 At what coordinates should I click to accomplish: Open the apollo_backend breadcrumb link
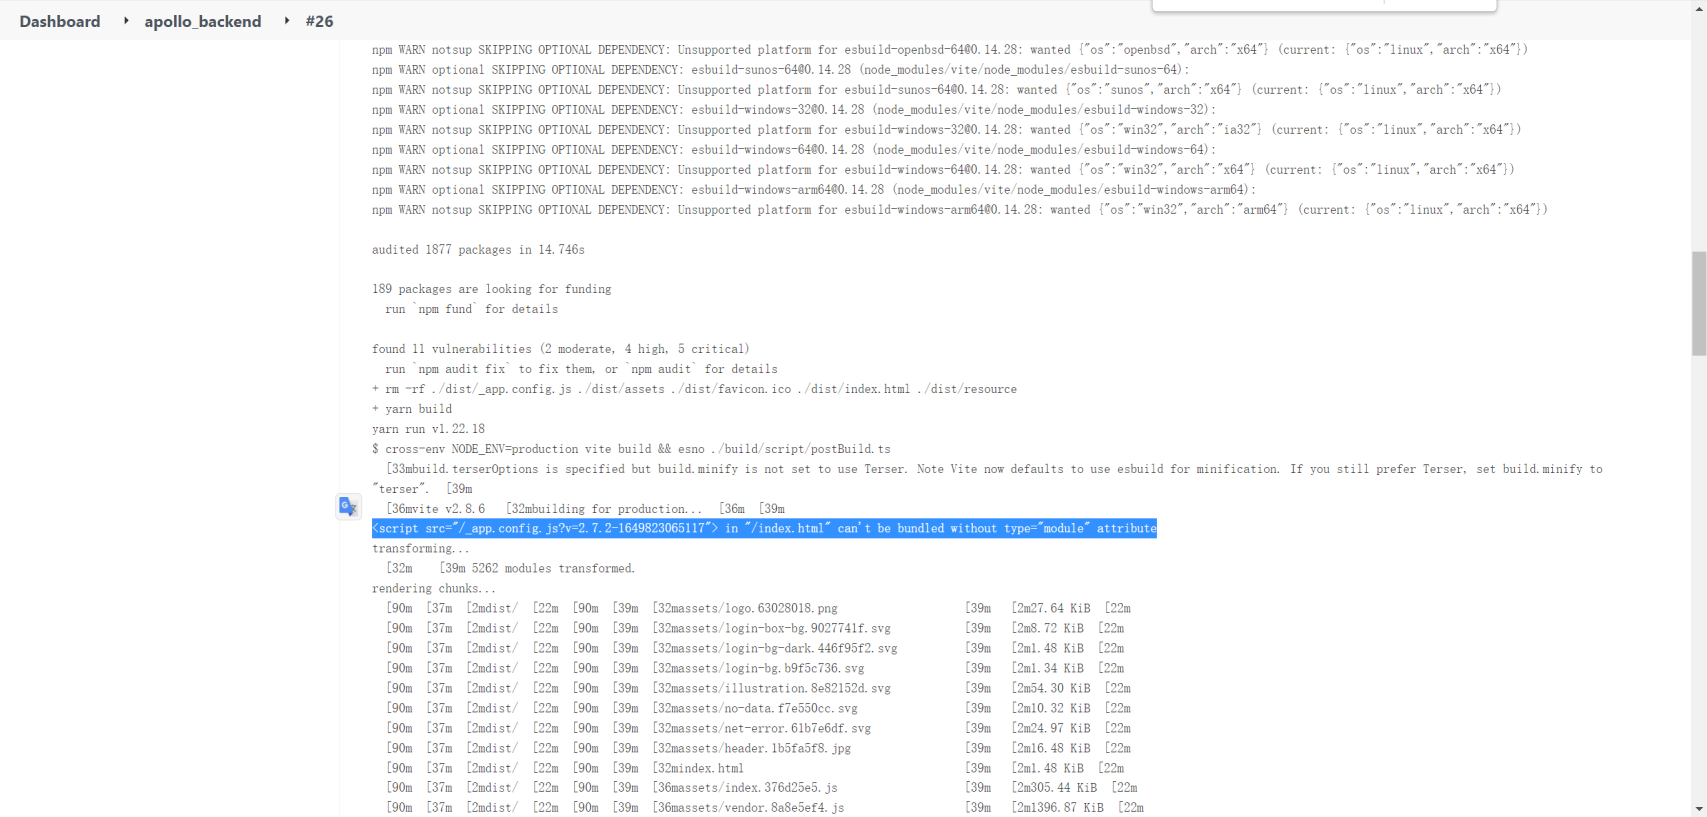pyautogui.click(x=203, y=21)
